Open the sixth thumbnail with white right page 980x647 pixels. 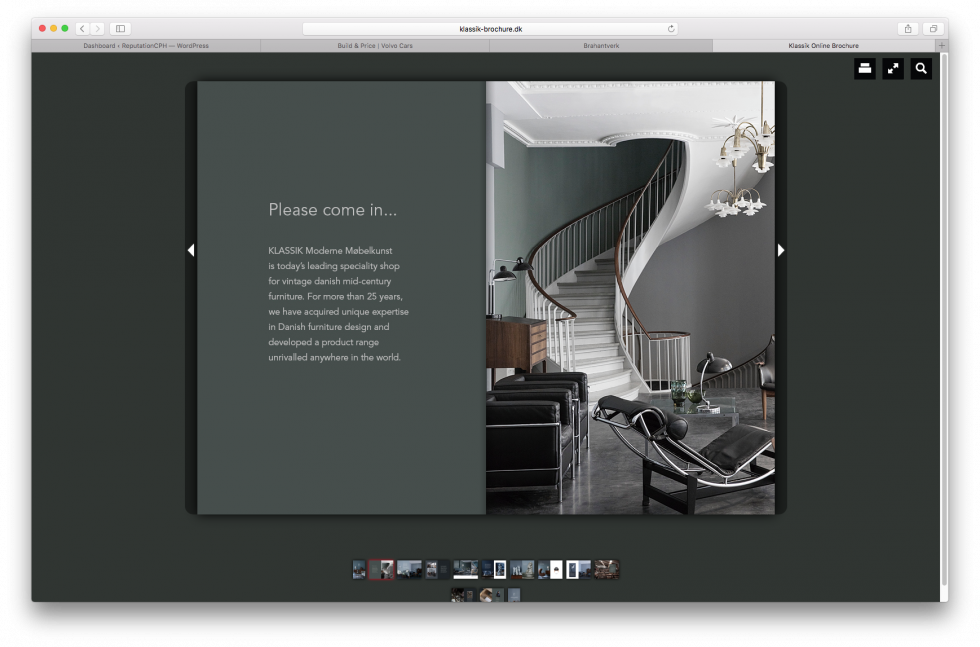click(x=494, y=569)
